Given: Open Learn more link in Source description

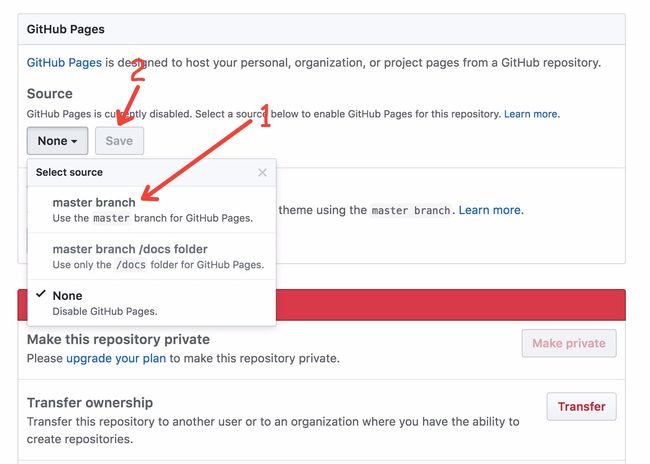Looking at the screenshot, I should [x=531, y=114].
